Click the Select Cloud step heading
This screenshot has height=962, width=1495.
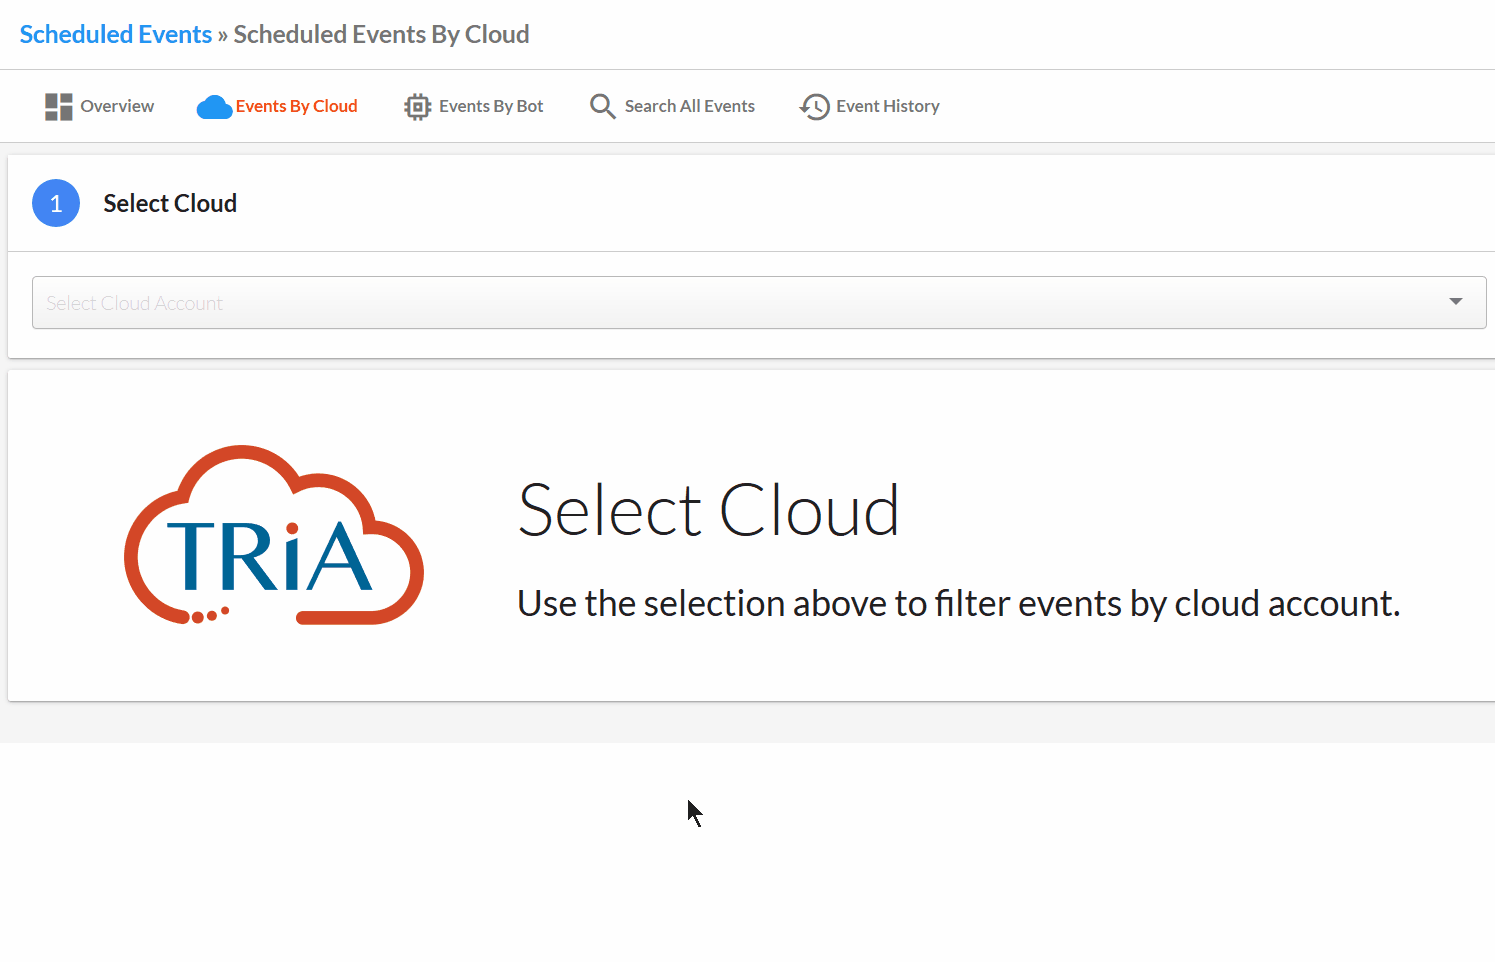point(170,203)
